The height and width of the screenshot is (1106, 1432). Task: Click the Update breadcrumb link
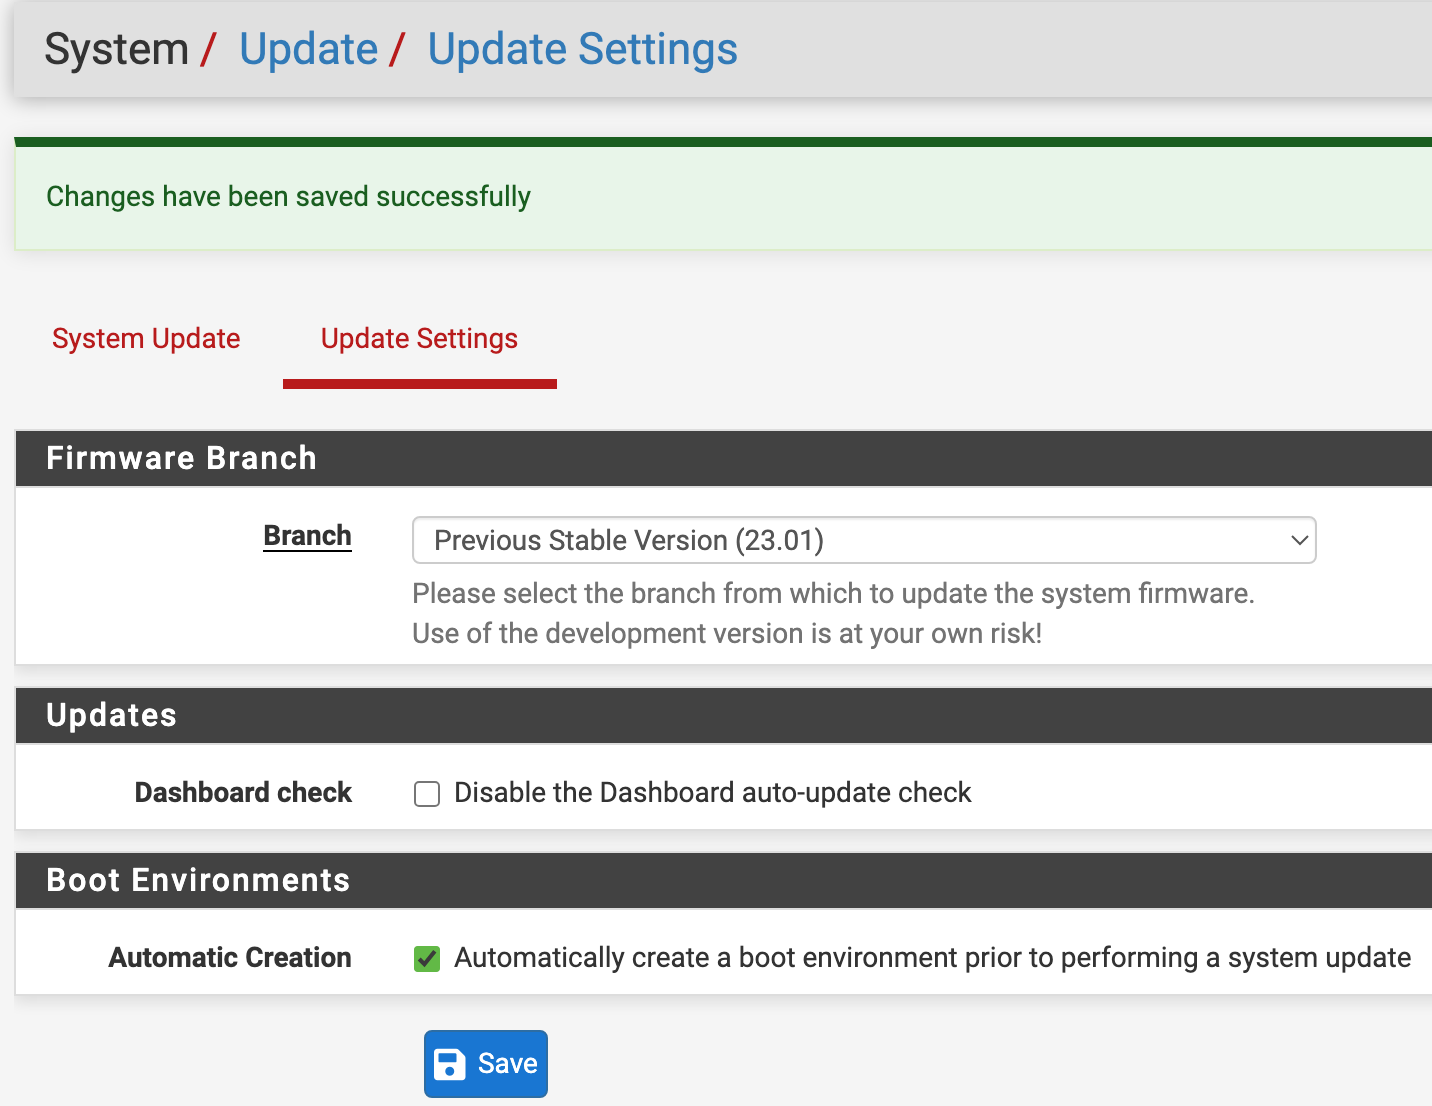coord(308,49)
